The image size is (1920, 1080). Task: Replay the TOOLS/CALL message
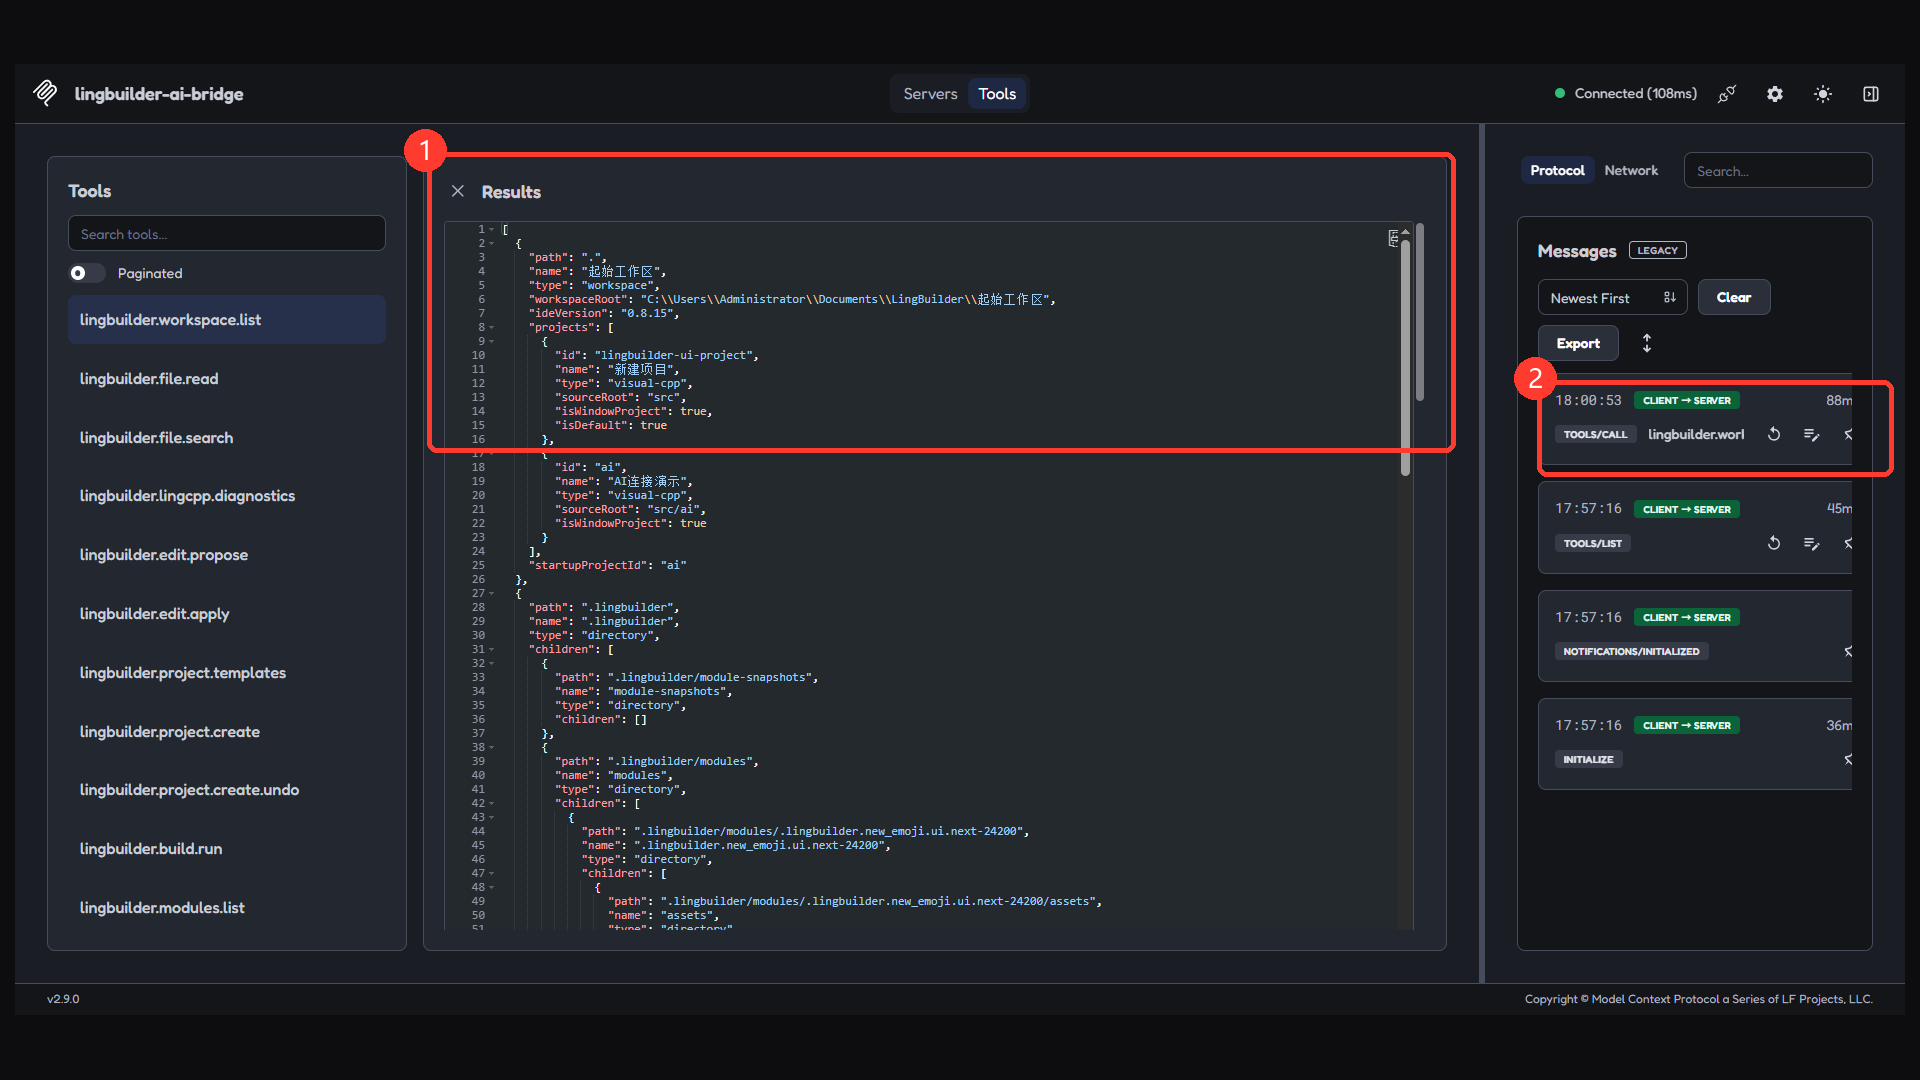click(1774, 434)
